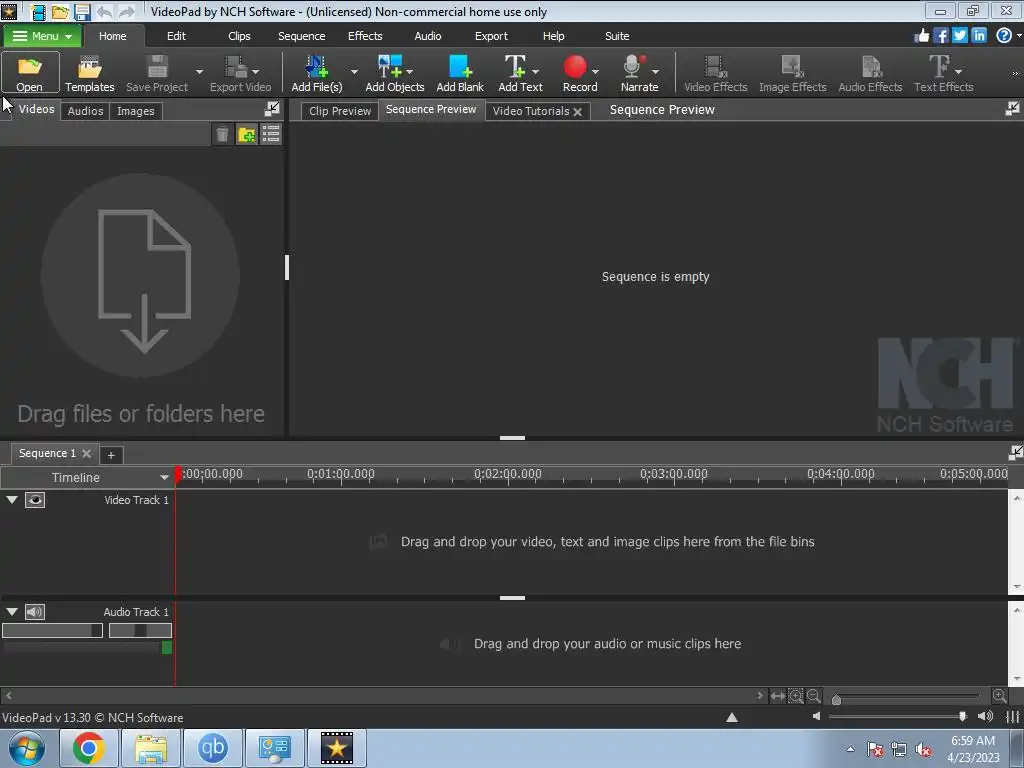Click the 0:02:00.000 timeline ruler mark
This screenshot has height=768, width=1024.
507,474
